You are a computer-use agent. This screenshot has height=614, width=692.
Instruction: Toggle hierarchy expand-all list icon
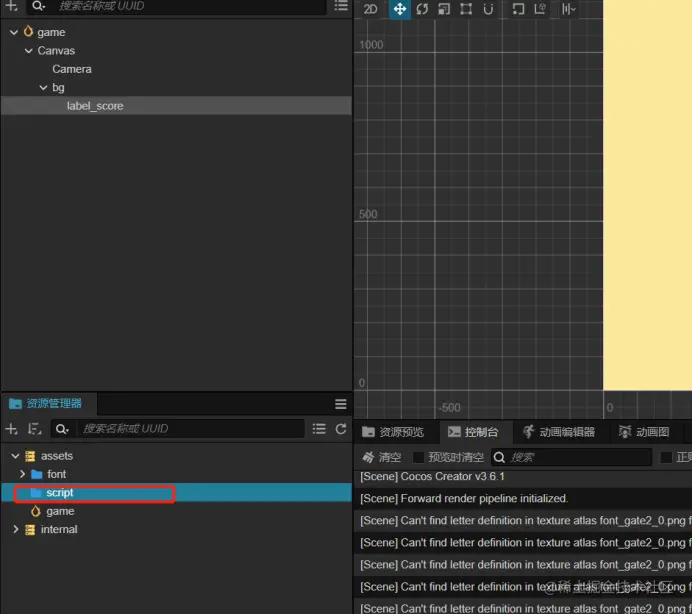341,6
